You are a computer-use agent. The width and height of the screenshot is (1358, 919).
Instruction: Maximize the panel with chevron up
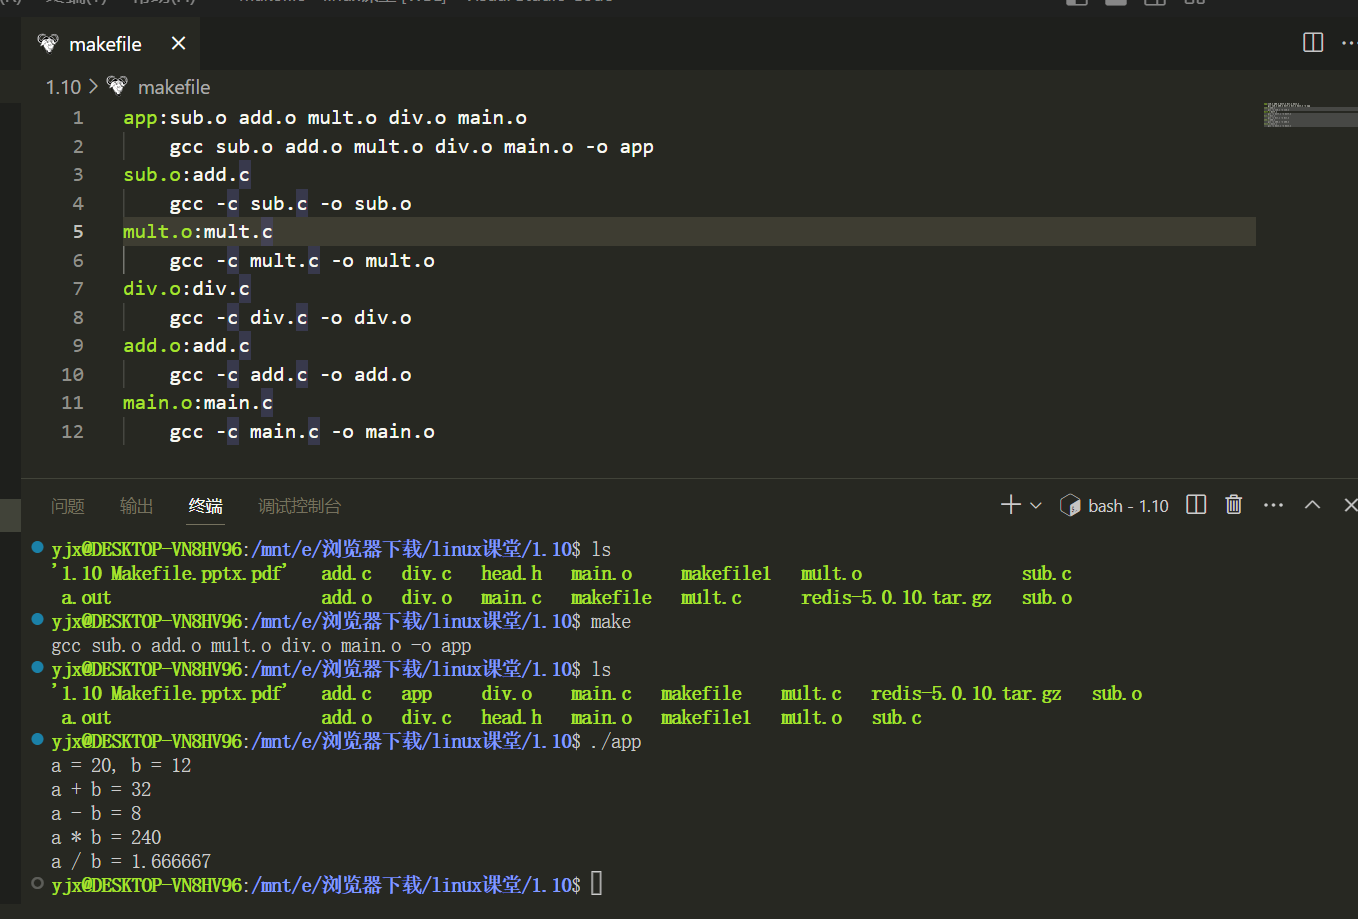point(1313,505)
